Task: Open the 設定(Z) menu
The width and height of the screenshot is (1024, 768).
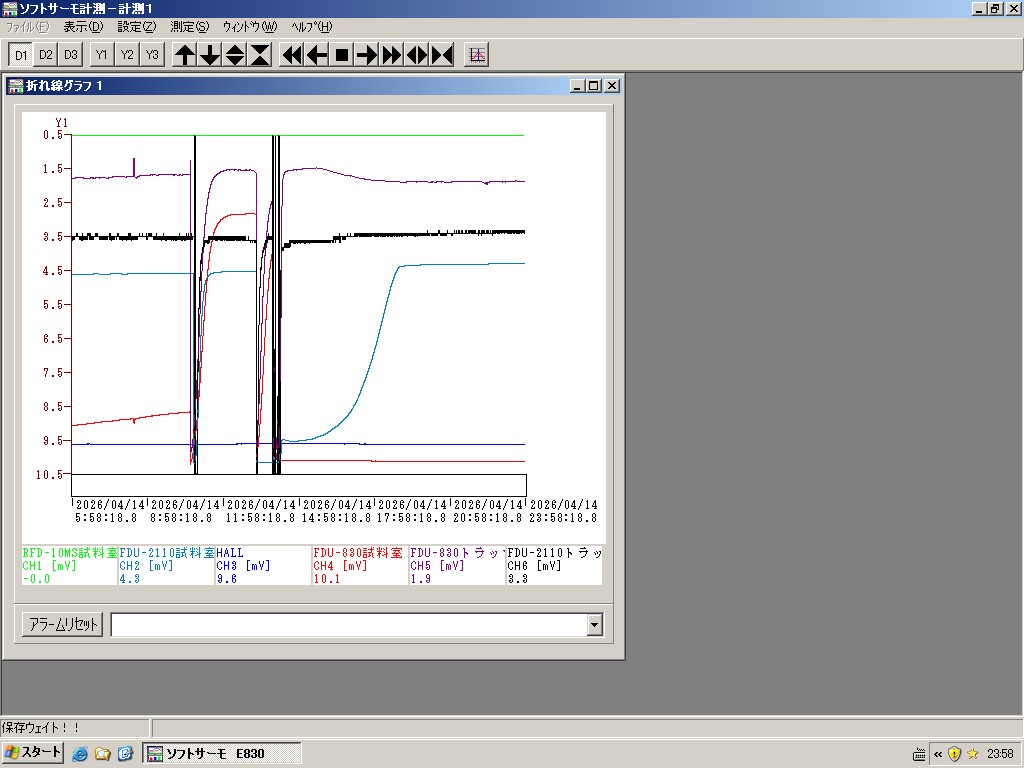Action: 136,26
